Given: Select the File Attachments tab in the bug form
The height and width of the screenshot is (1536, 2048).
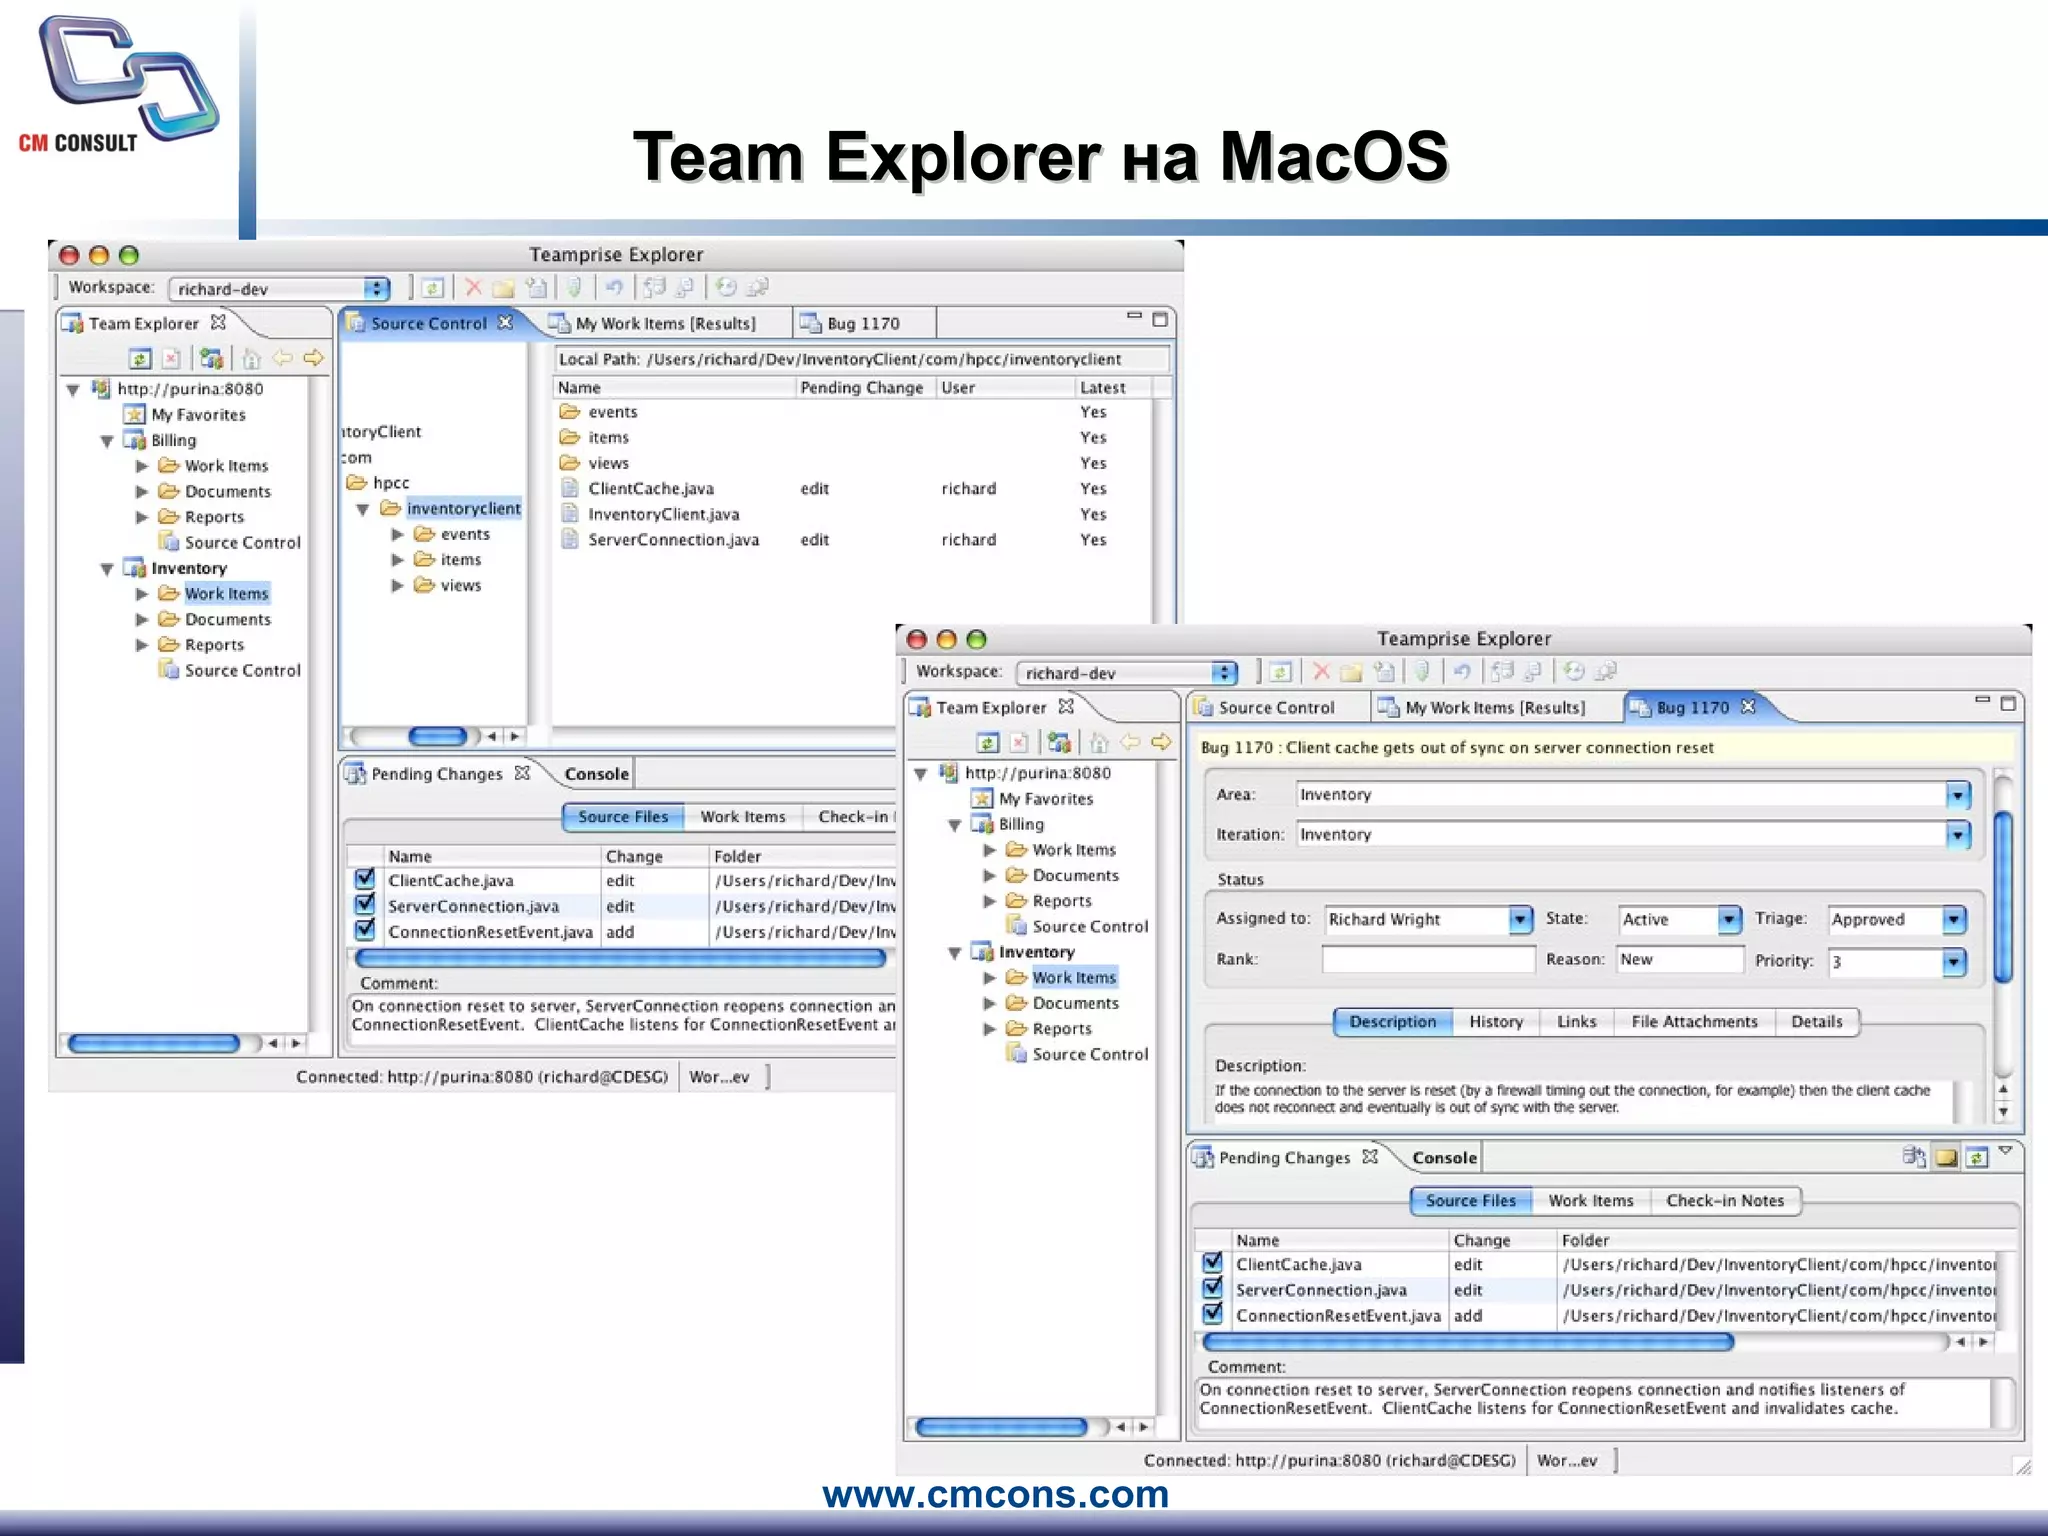Looking at the screenshot, I should (1694, 1022).
